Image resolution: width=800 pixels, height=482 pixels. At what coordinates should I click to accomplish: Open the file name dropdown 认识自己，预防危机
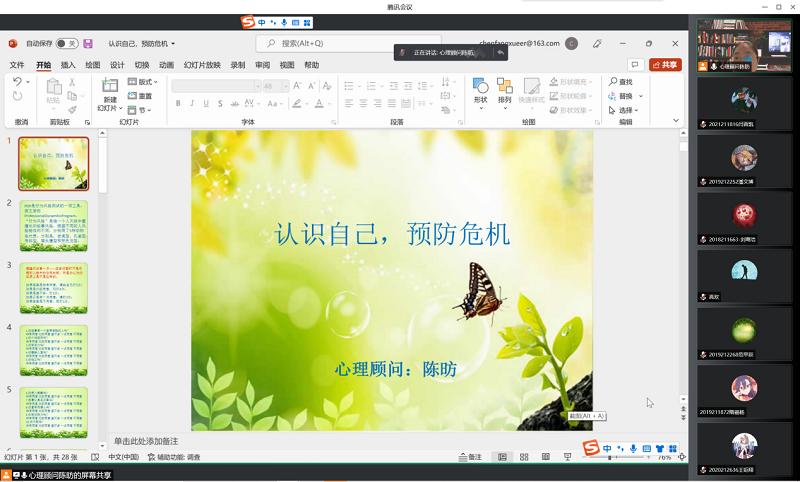tap(141, 44)
